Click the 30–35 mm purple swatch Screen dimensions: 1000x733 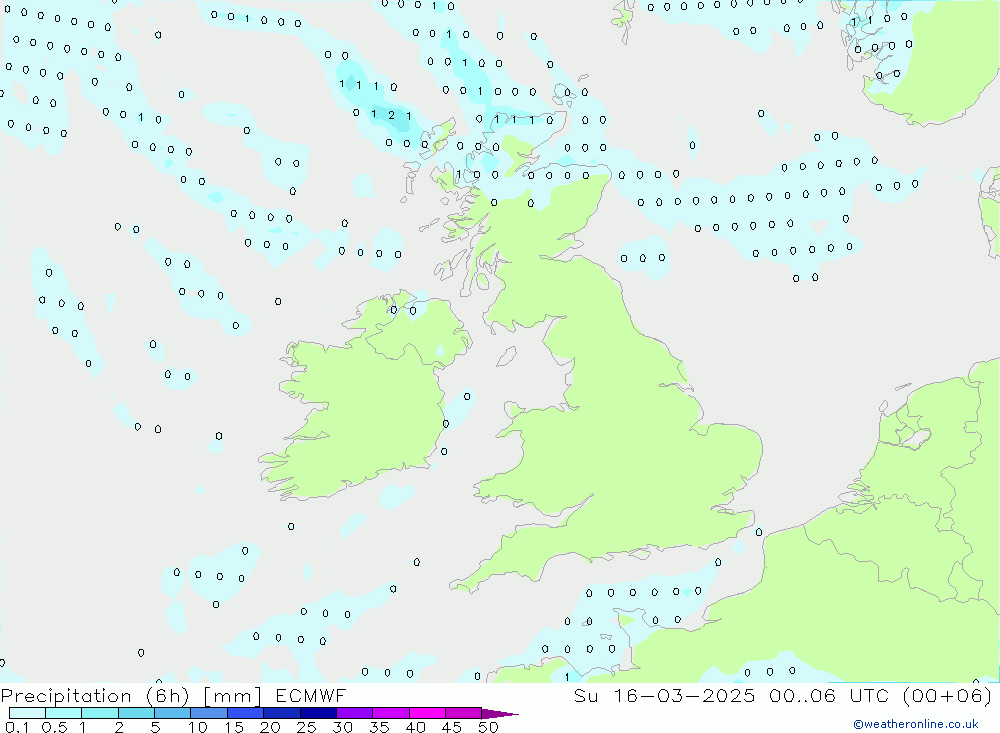click(x=355, y=713)
